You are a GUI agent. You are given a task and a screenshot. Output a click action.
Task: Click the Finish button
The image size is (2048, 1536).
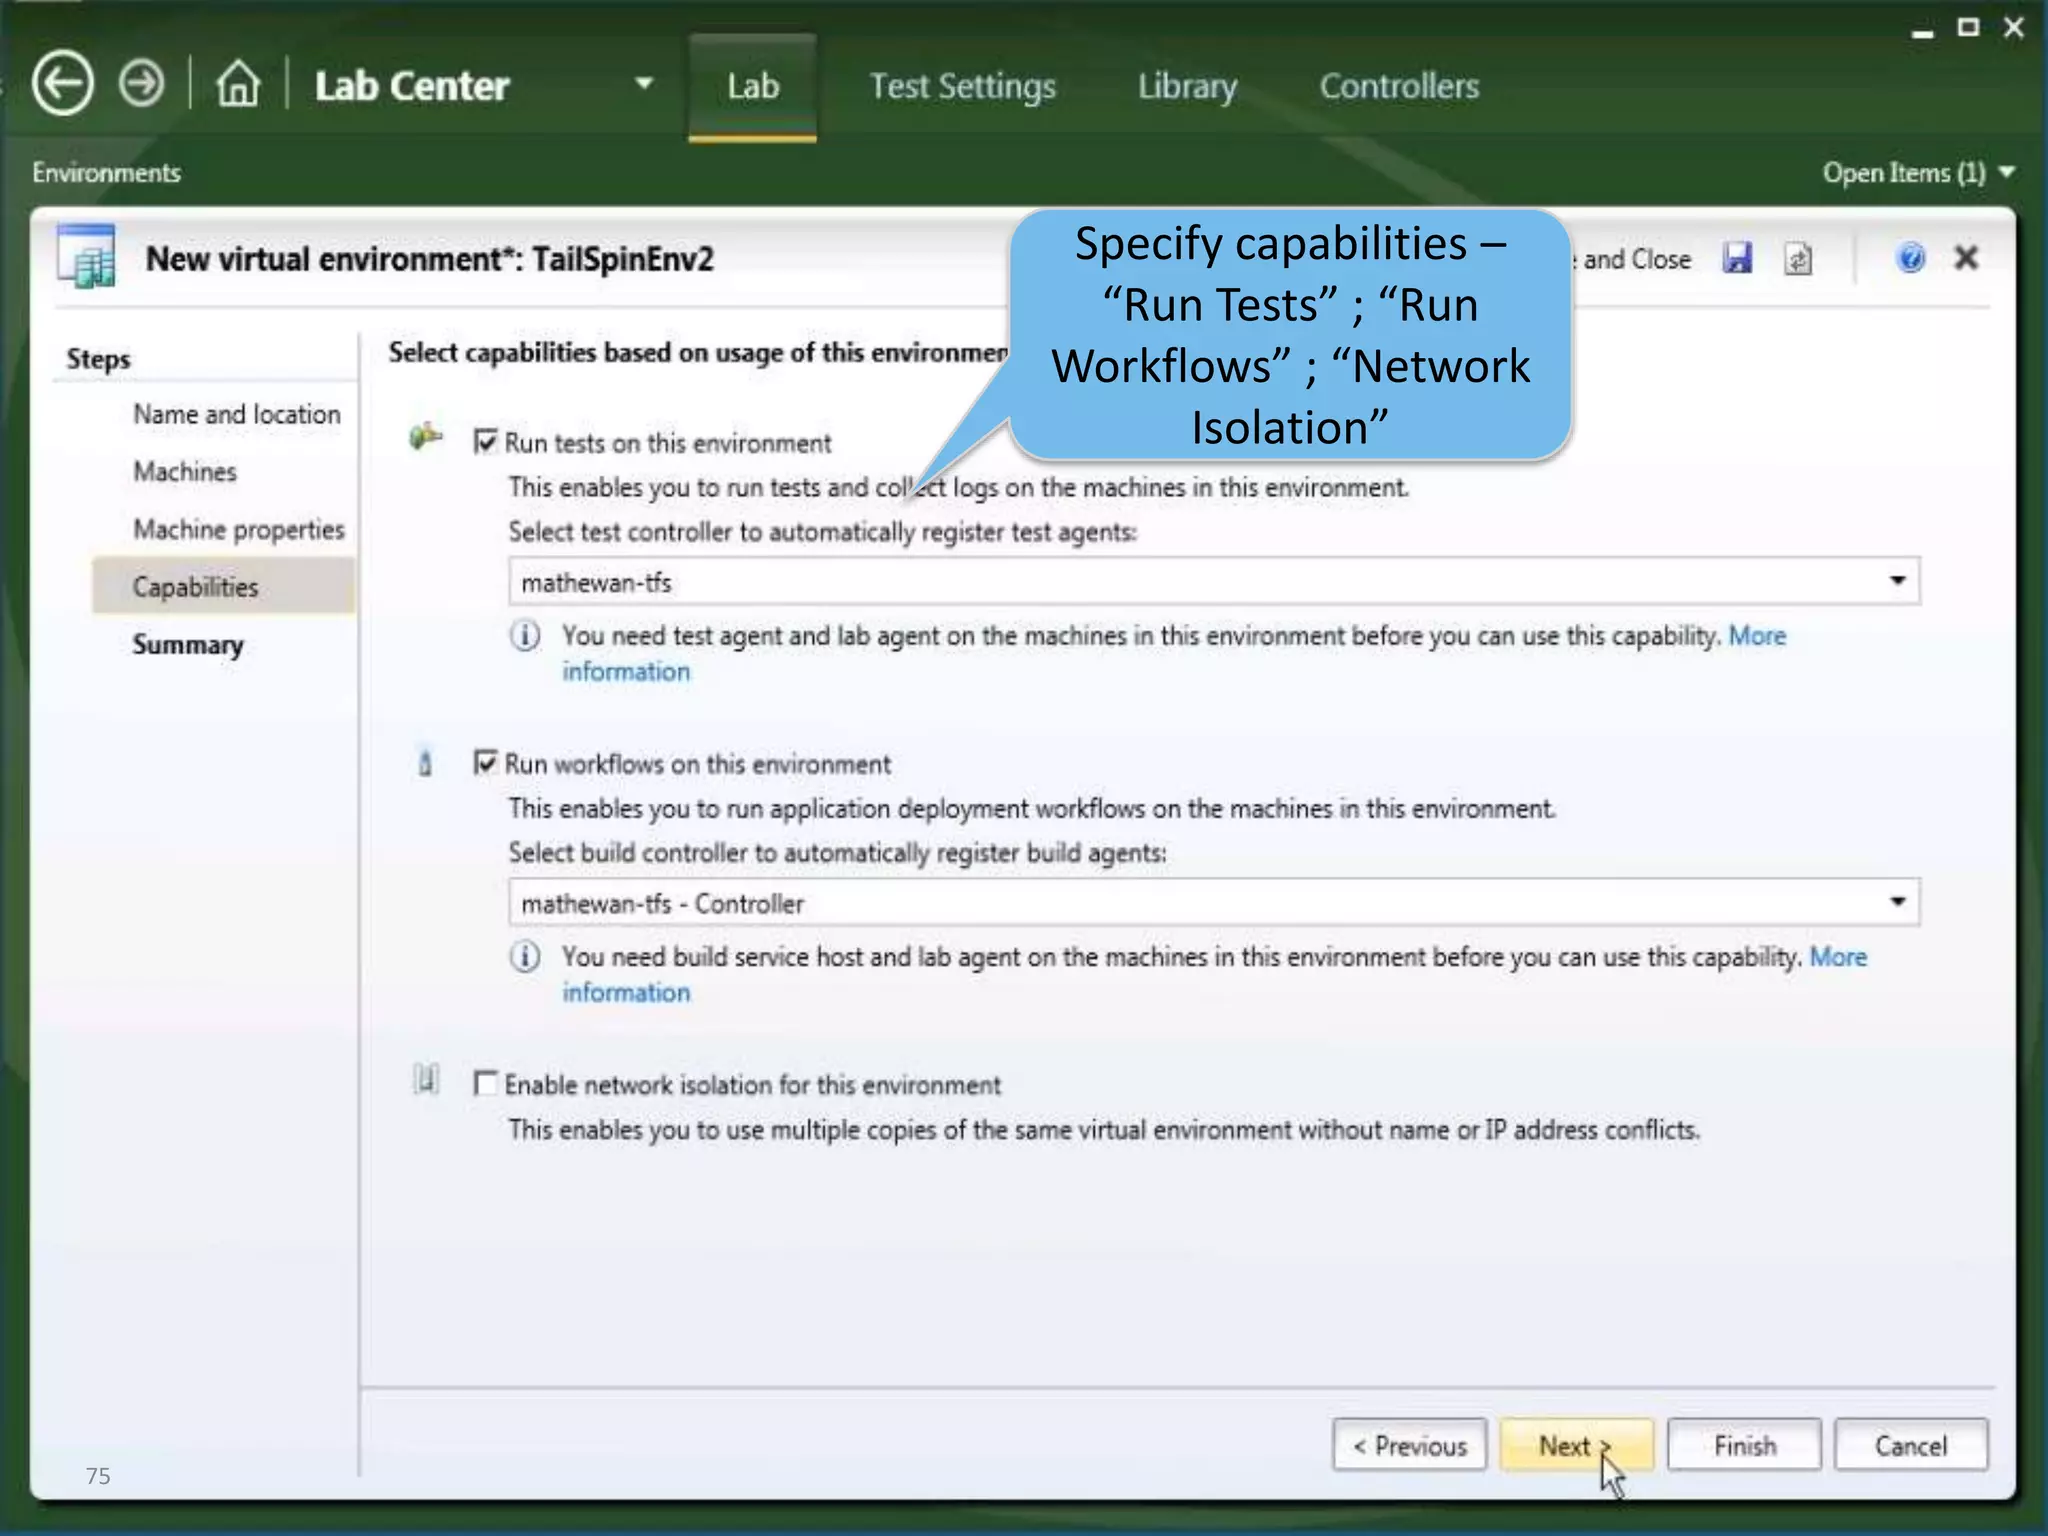pyautogui.click(x=1744, y=1445)
